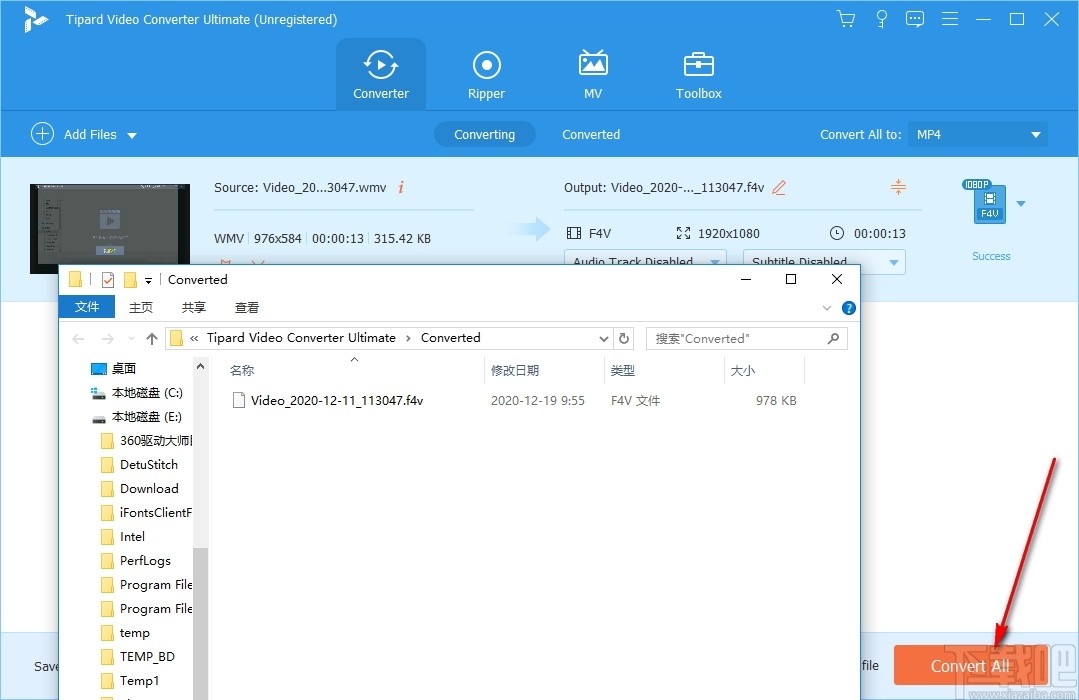Open the feedback chat icon
Image resolution: width=1079 pixels, height=700 pixels.
tap(915, 18)
